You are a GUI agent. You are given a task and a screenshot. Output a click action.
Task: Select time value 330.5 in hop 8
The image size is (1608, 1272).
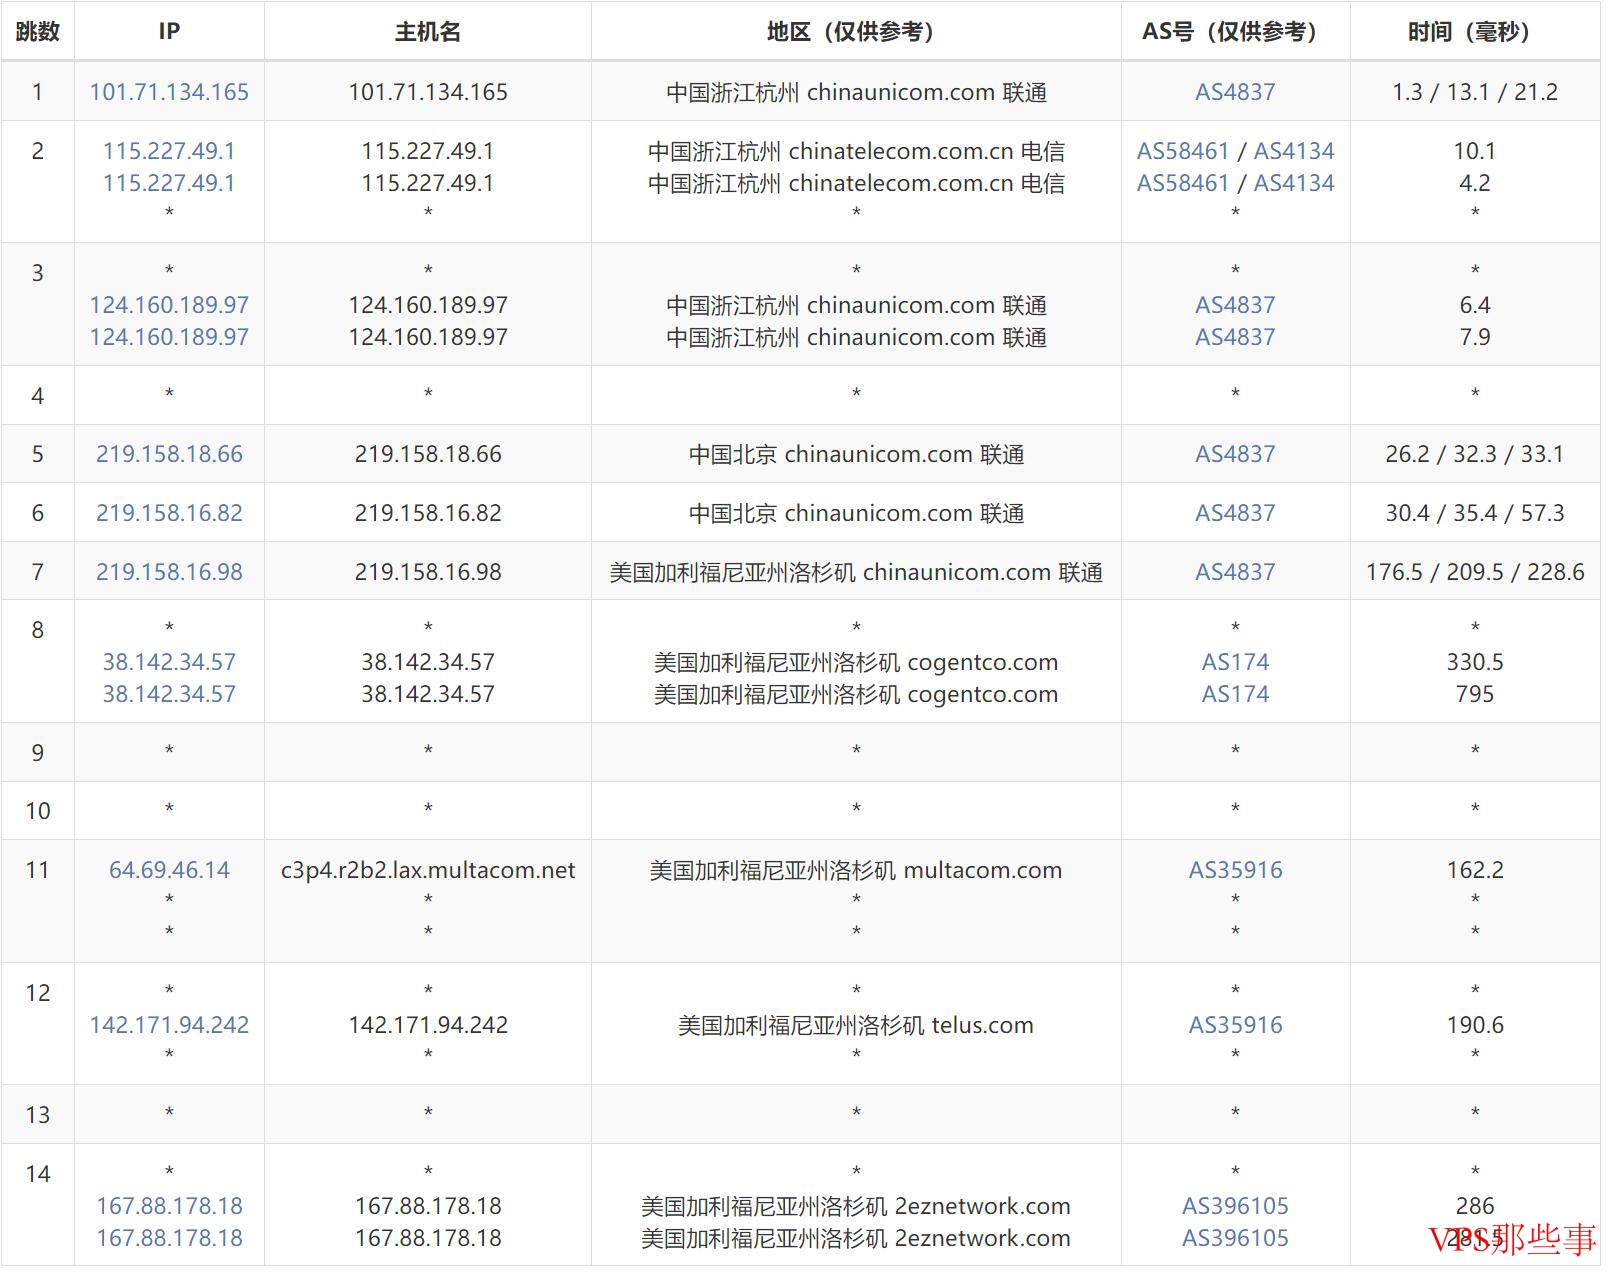click(x=1475, y=662)
